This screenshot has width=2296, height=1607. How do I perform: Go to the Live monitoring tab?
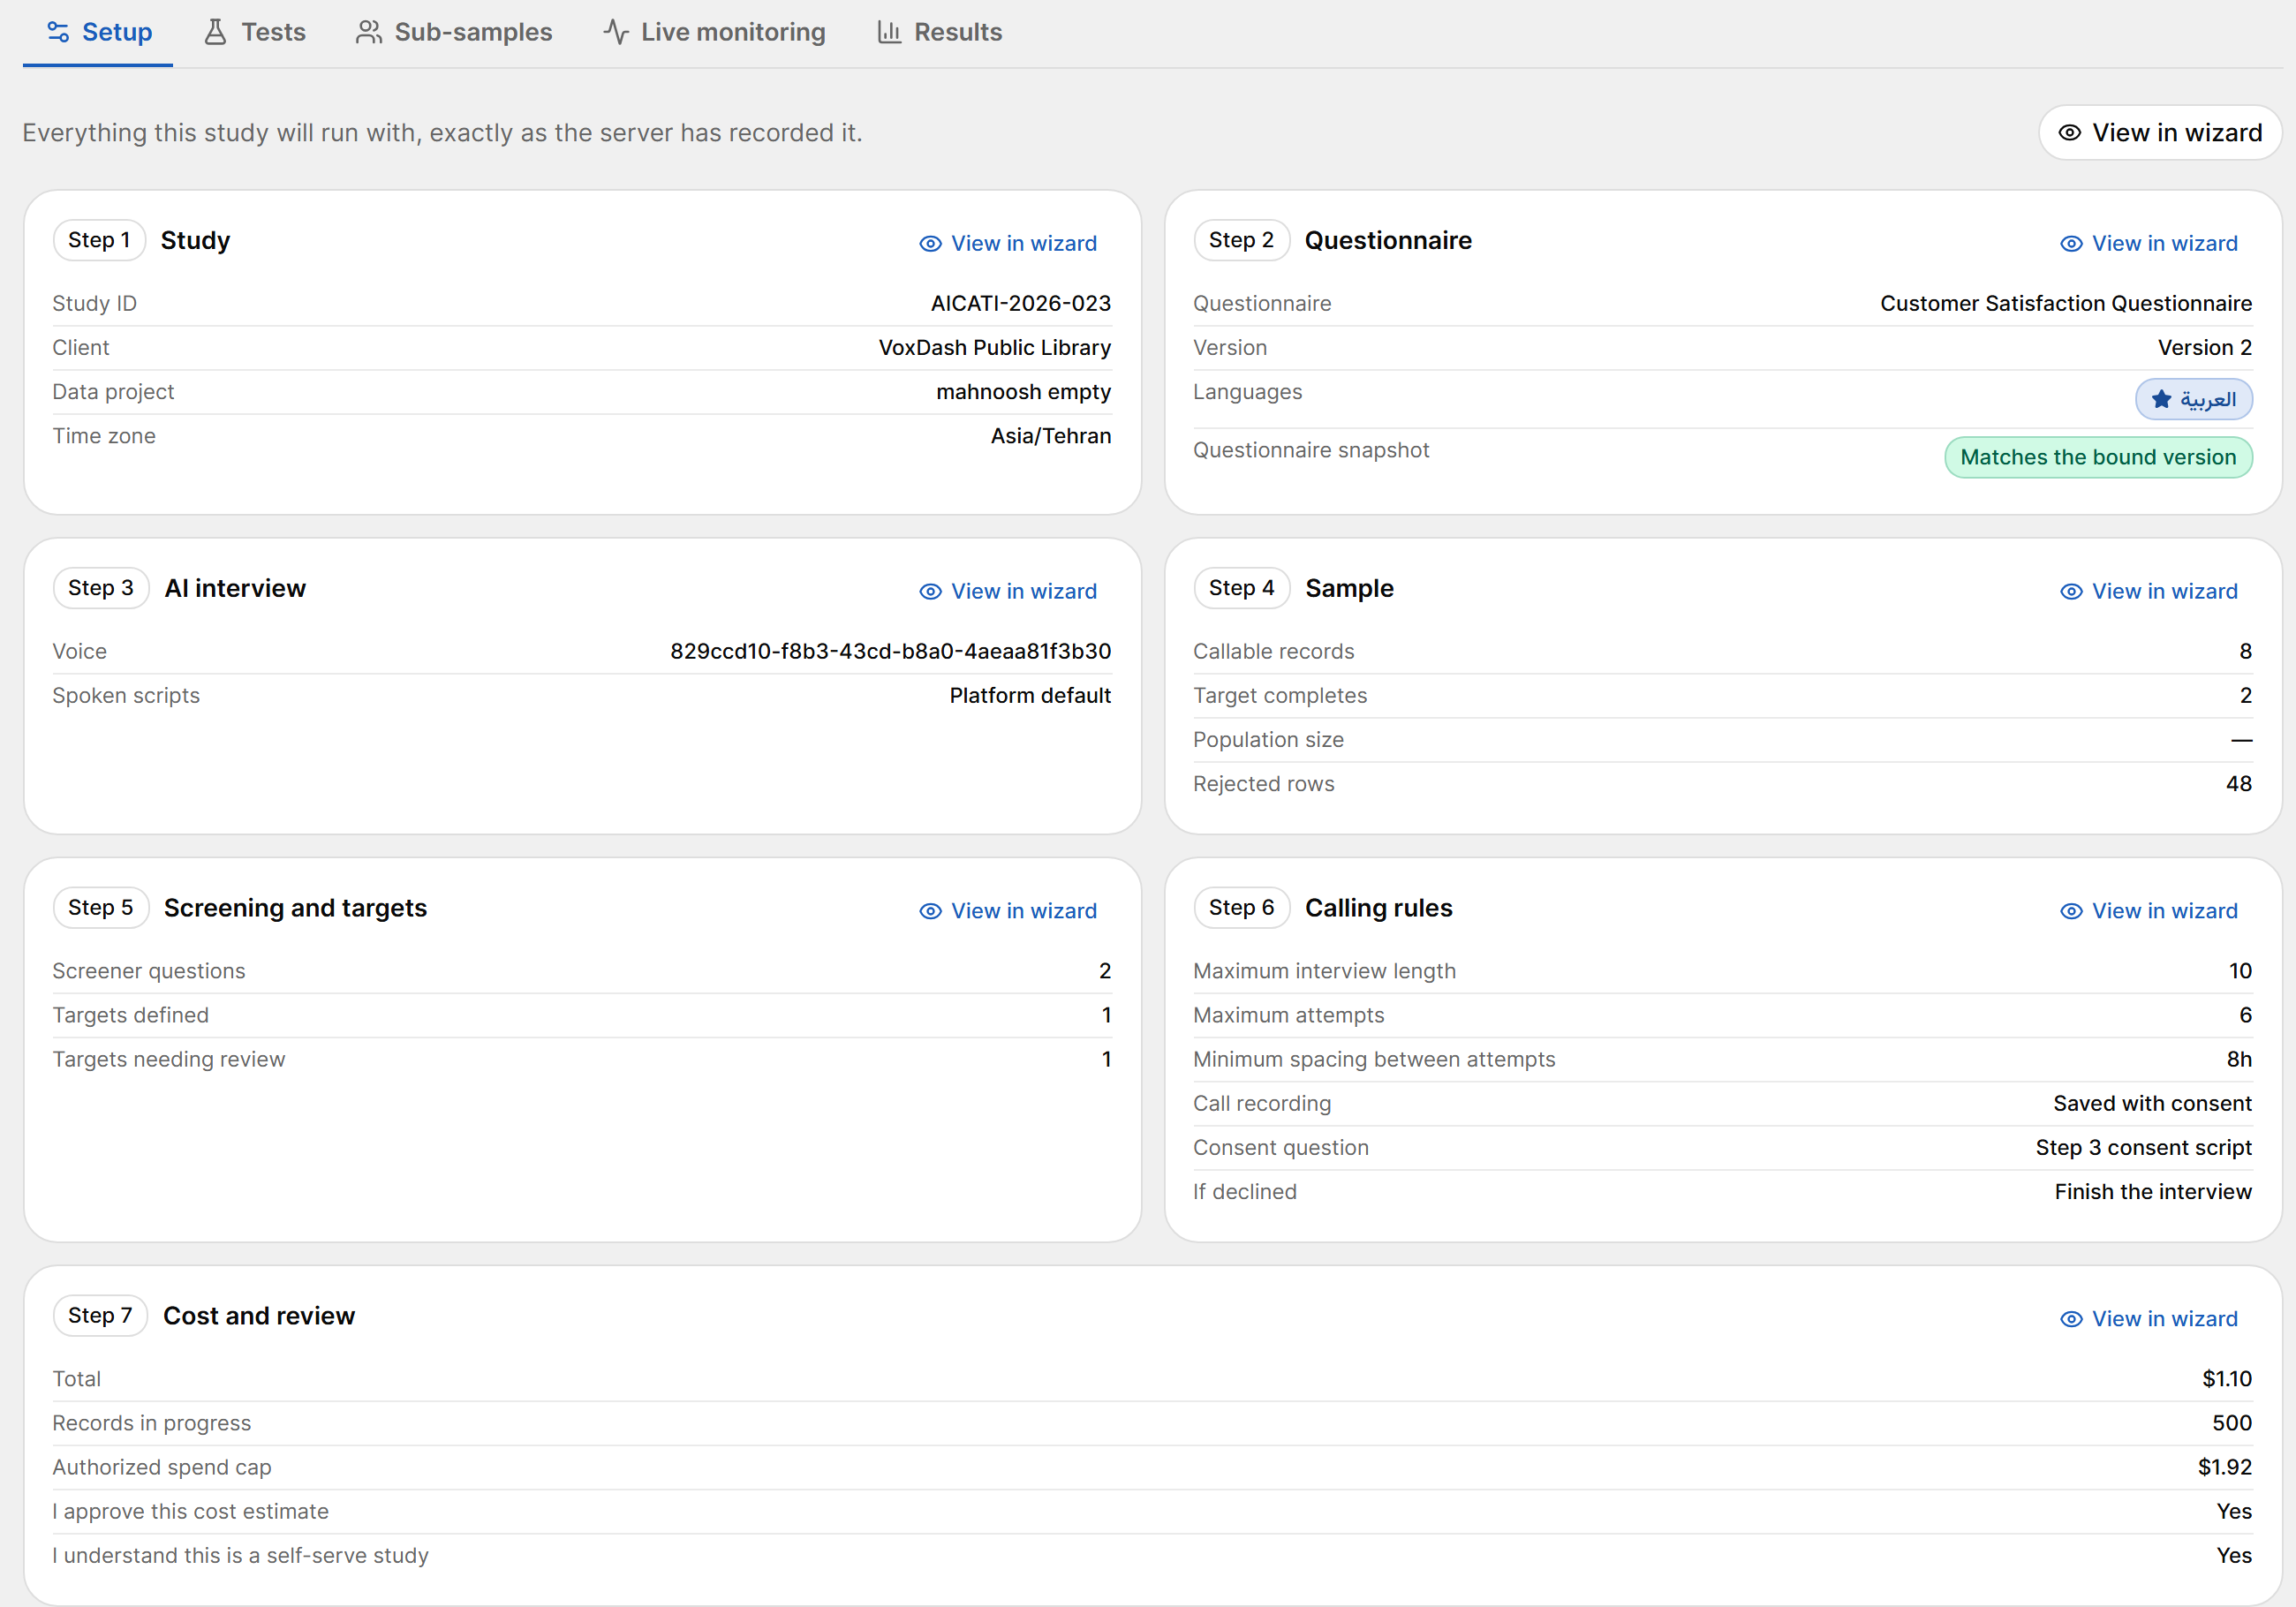tap(714, 32)
